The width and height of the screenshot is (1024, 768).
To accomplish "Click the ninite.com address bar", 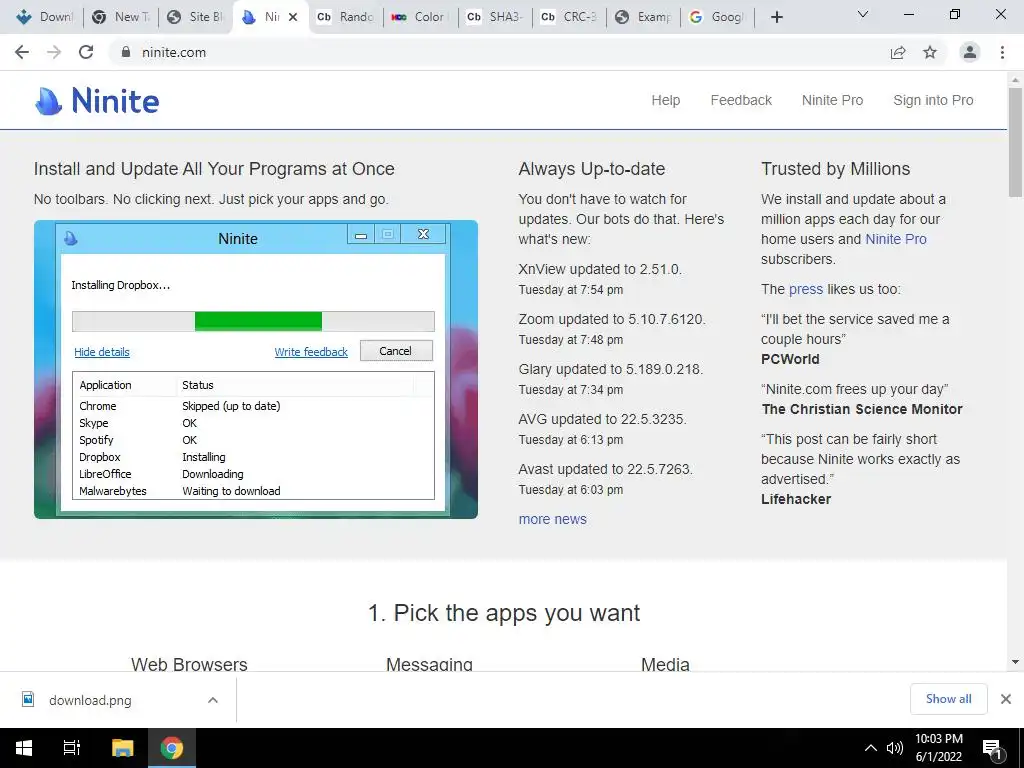I will (x=496, y=52).
